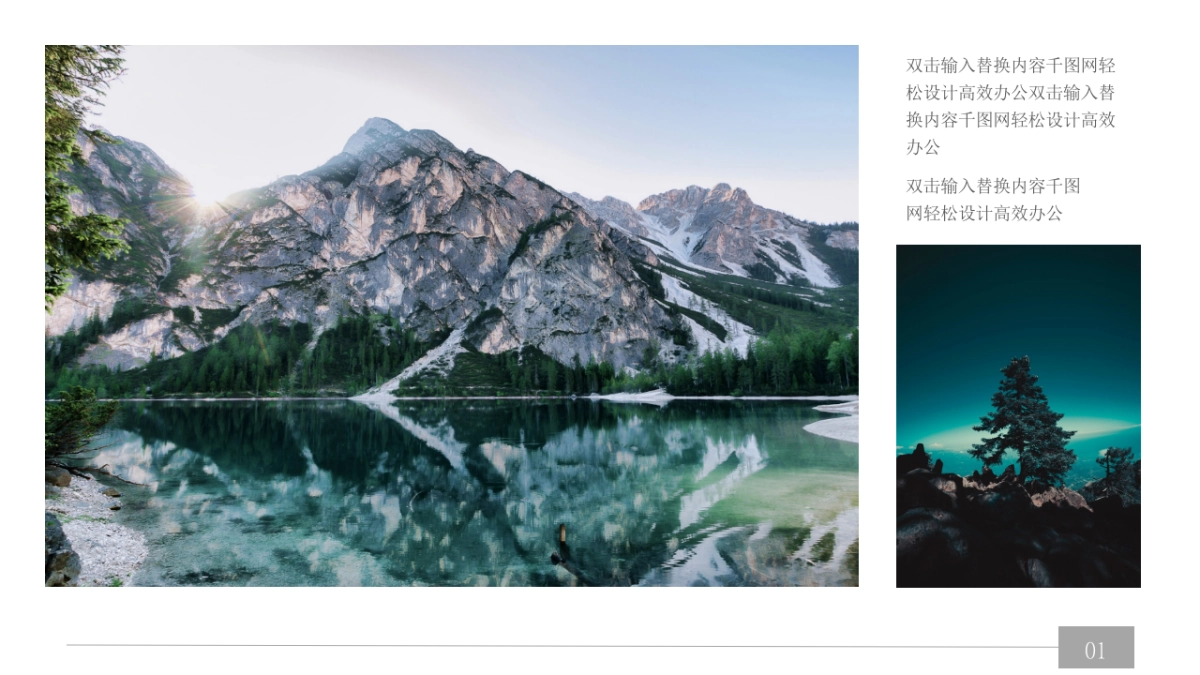Click the upper four-line Chinese text block

click(x=1011, y=106)
